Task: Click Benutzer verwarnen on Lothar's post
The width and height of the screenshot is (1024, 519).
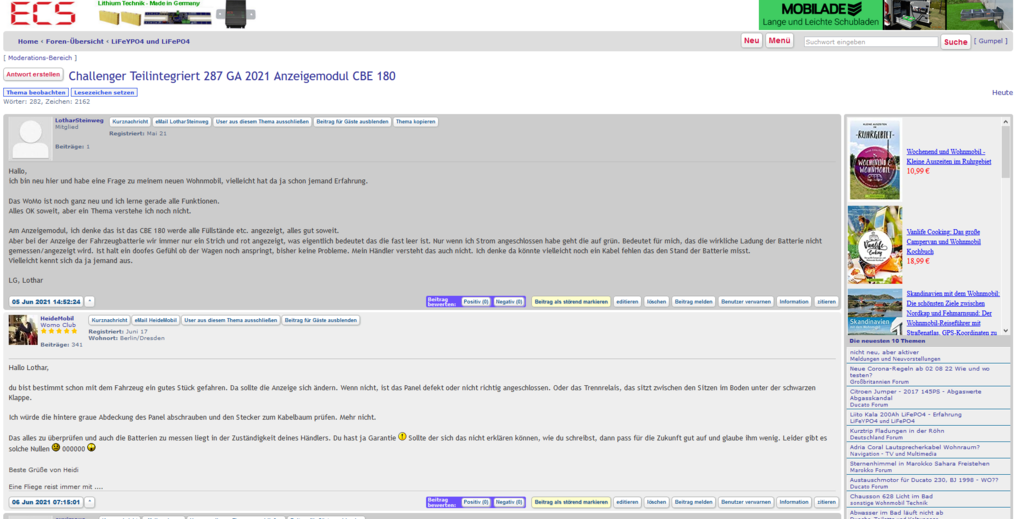Action: [x=745, y=302]
